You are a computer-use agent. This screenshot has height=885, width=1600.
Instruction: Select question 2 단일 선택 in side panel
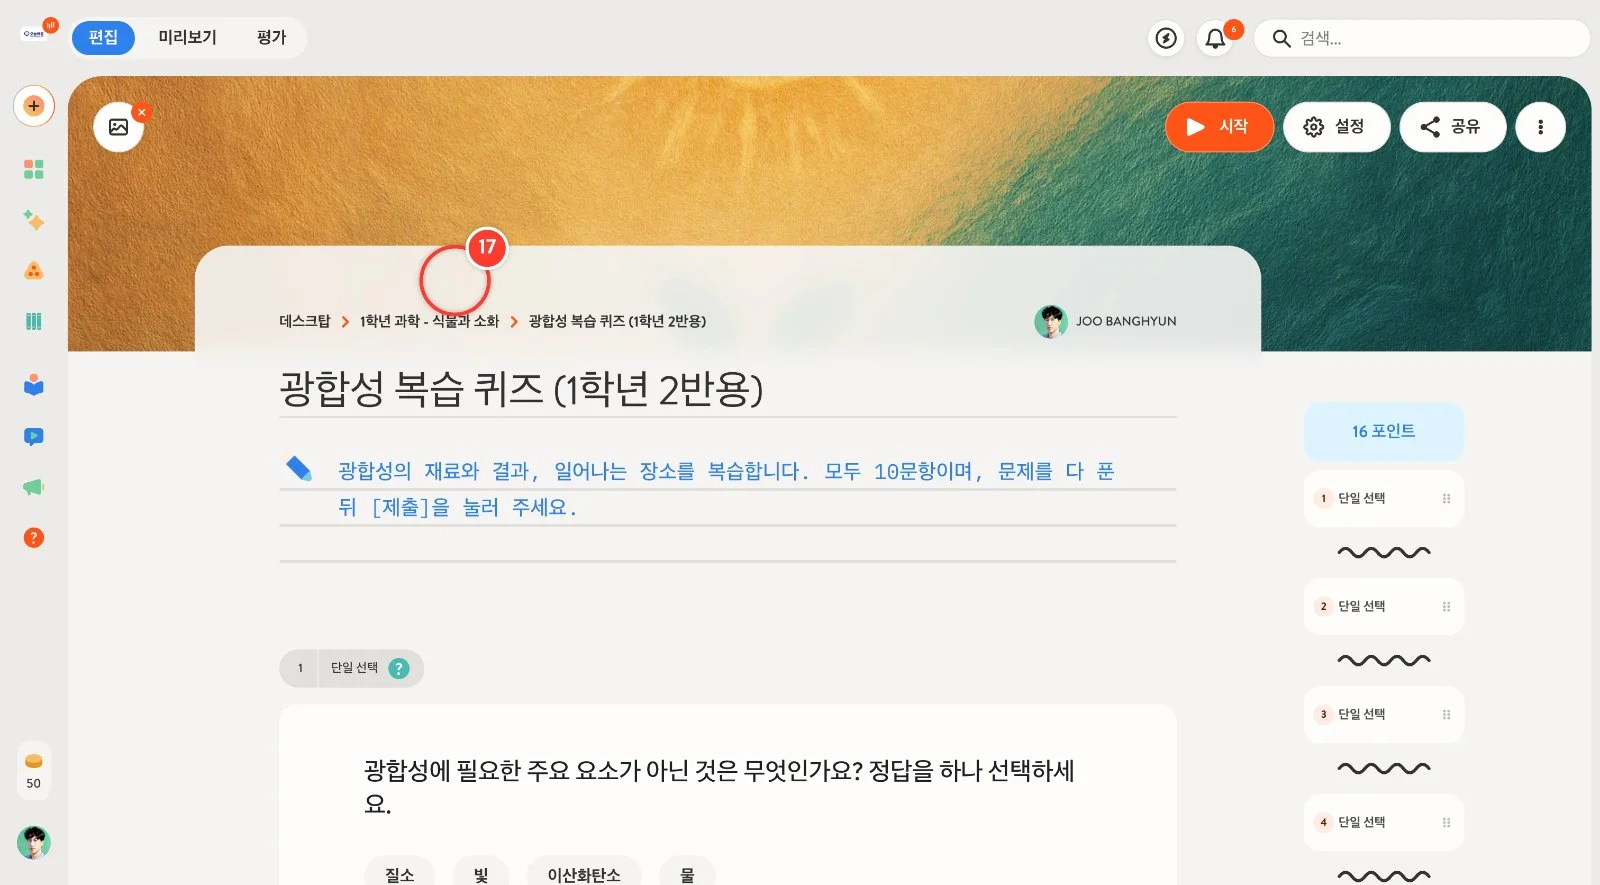click(1384, 606)
